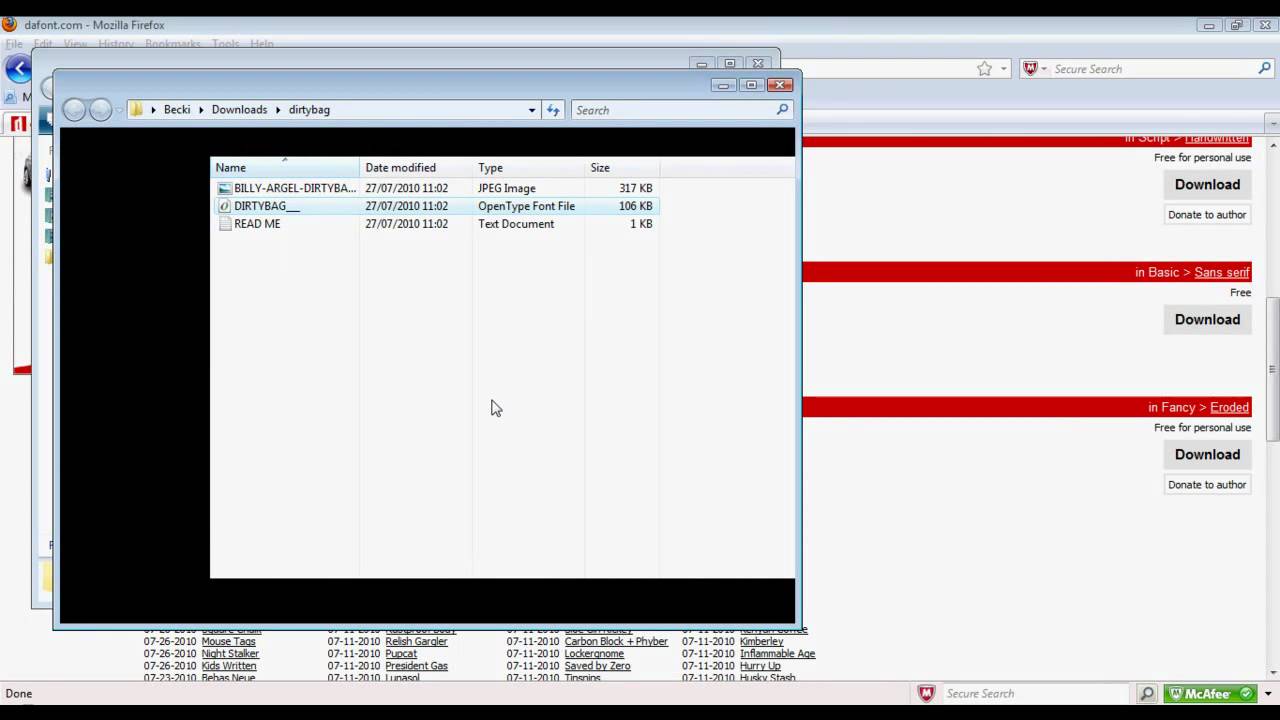Viewport: 1280px width, 720px height.
Task: Open the address bar history dropdown
Action: (x=532, y=110)
